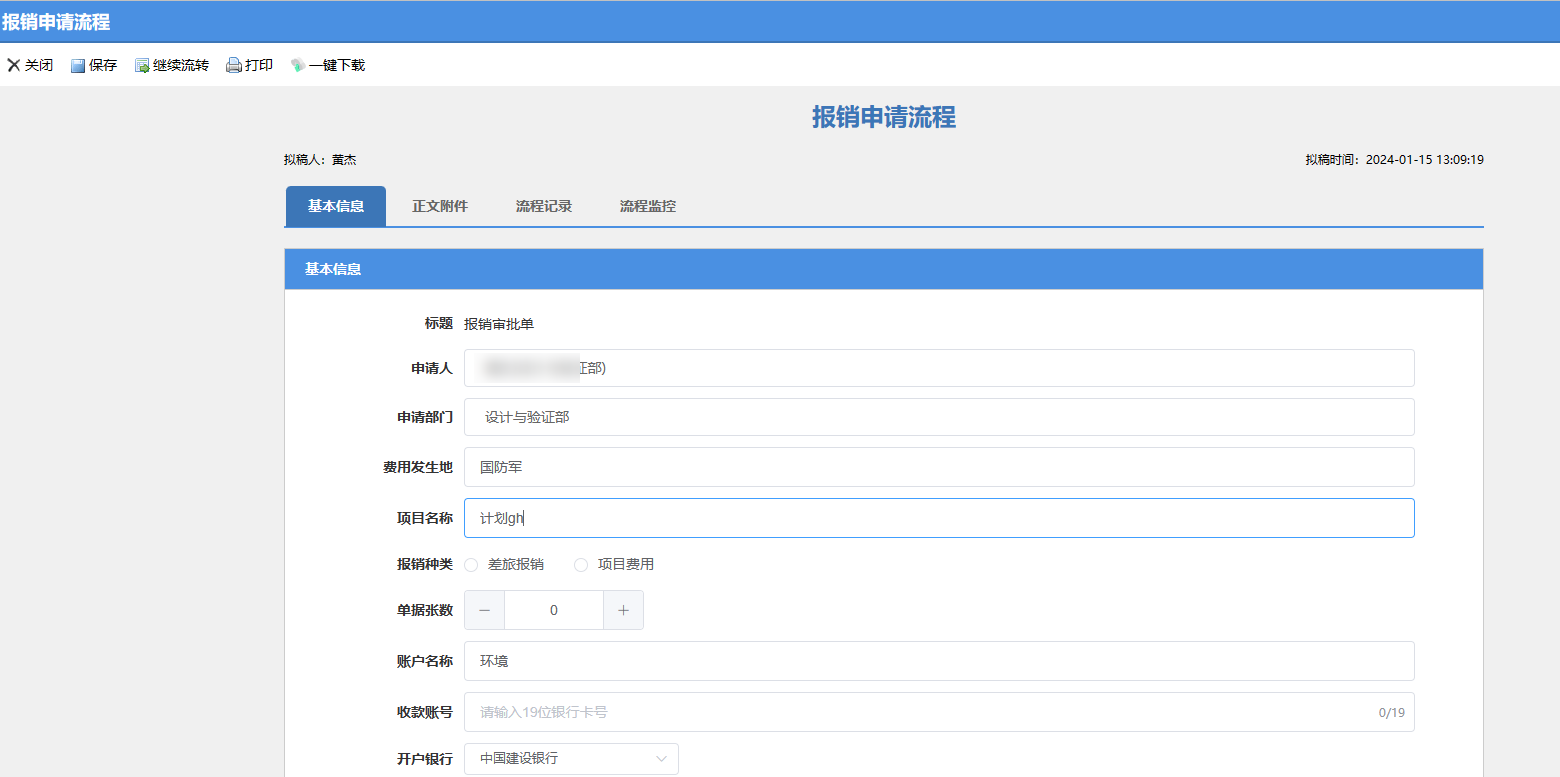
Task: Expand 中国建设银行 dropdown arrow
Action: click(661, 759)
